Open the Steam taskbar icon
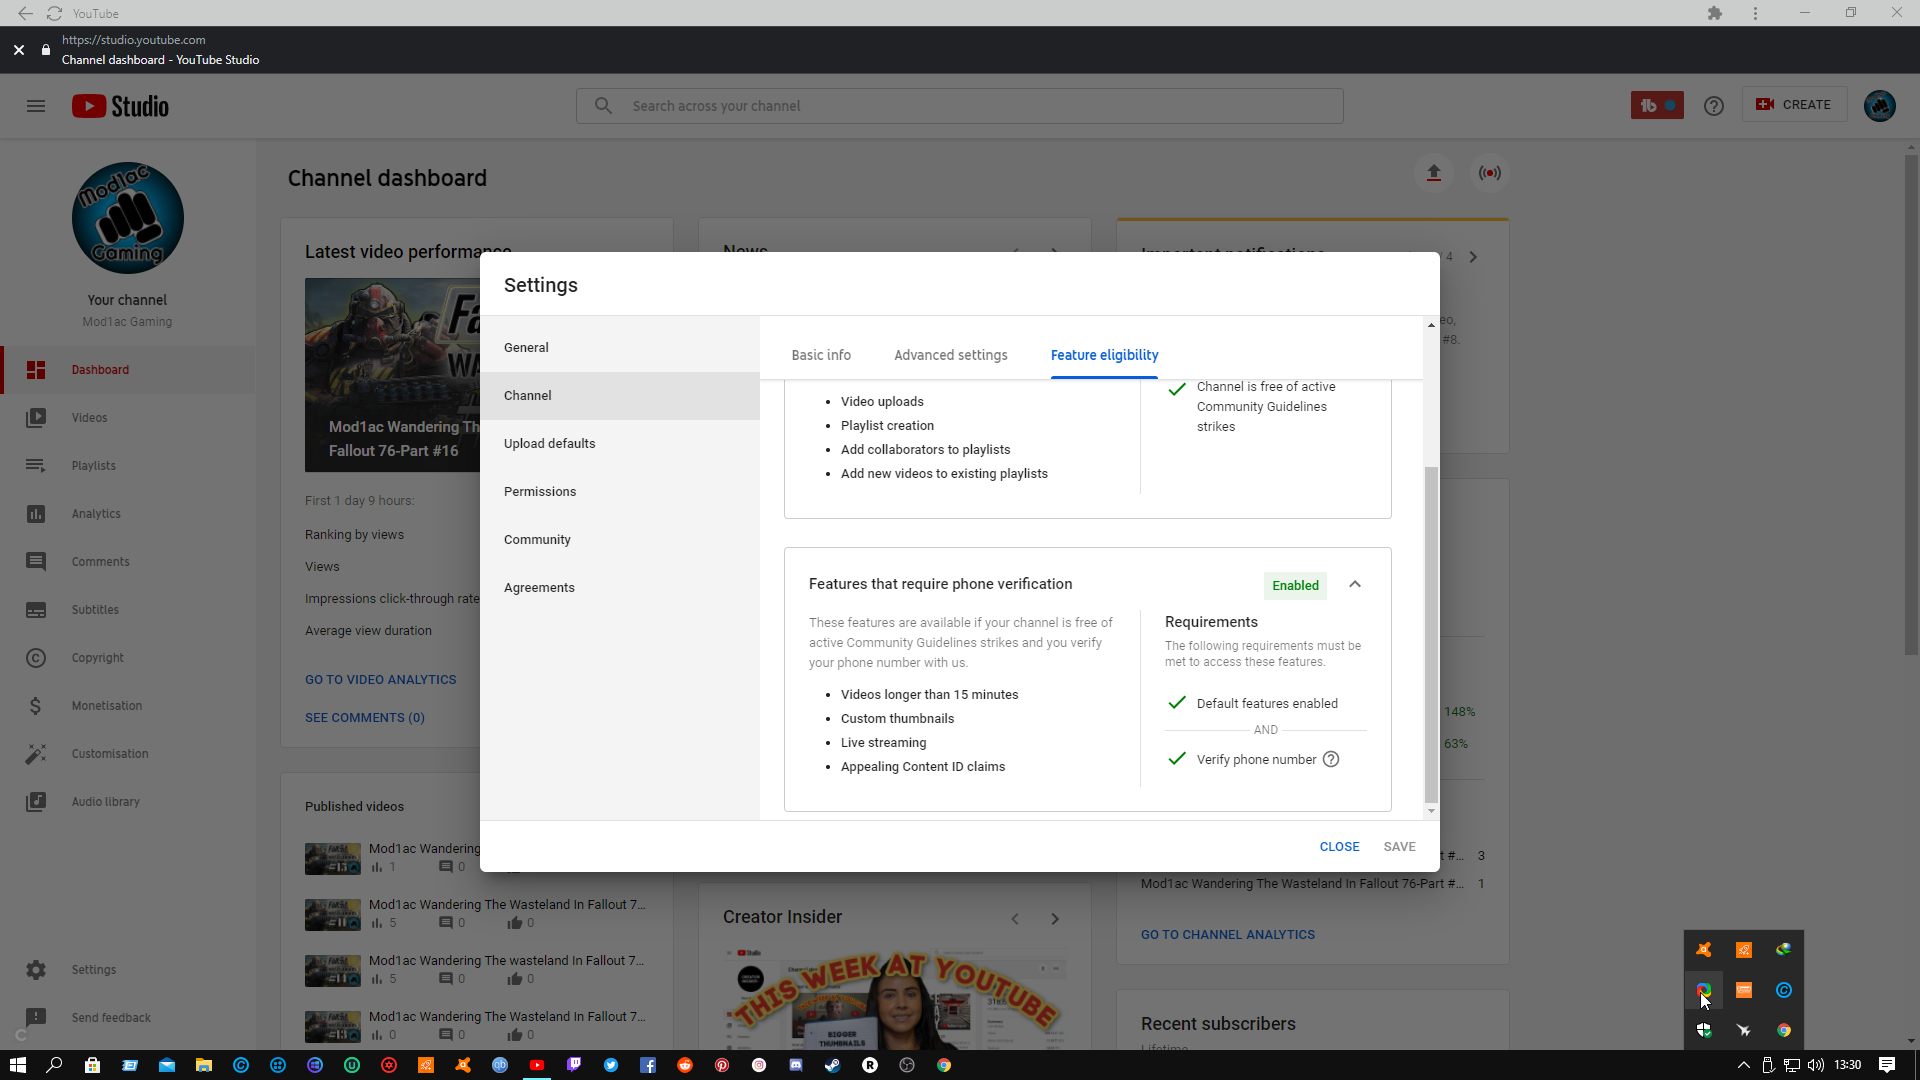 tap(832, 1065)
